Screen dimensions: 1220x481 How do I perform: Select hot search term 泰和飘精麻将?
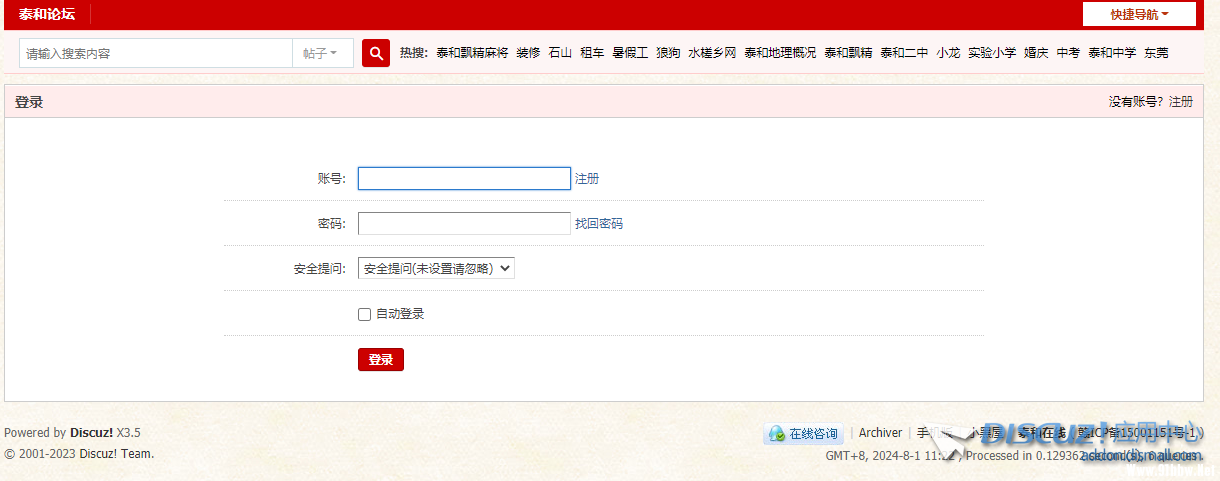pyautogui.click(x=472, y=53)
